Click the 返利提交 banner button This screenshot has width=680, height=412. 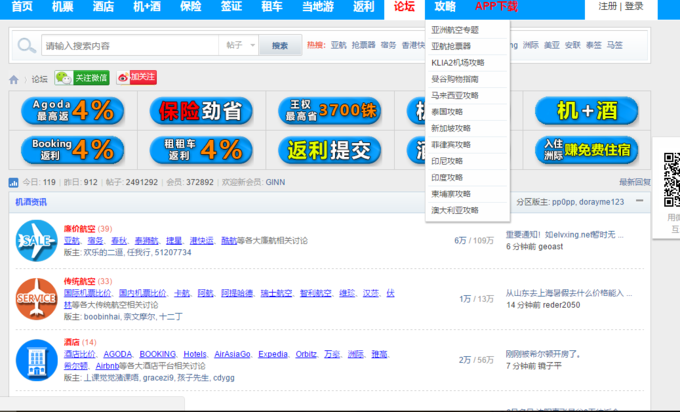[x=330, y=150]
